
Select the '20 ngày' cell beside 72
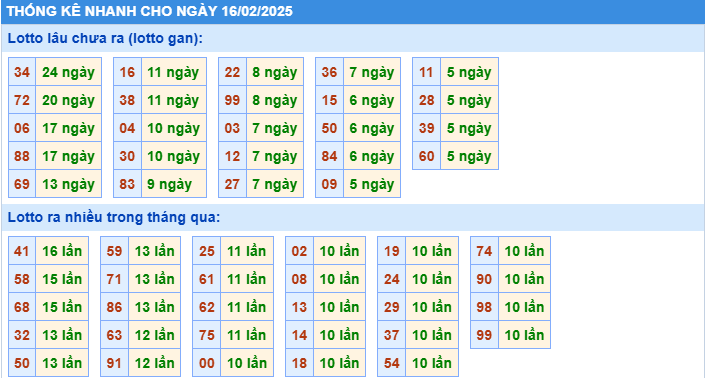[x=69, y=100]
